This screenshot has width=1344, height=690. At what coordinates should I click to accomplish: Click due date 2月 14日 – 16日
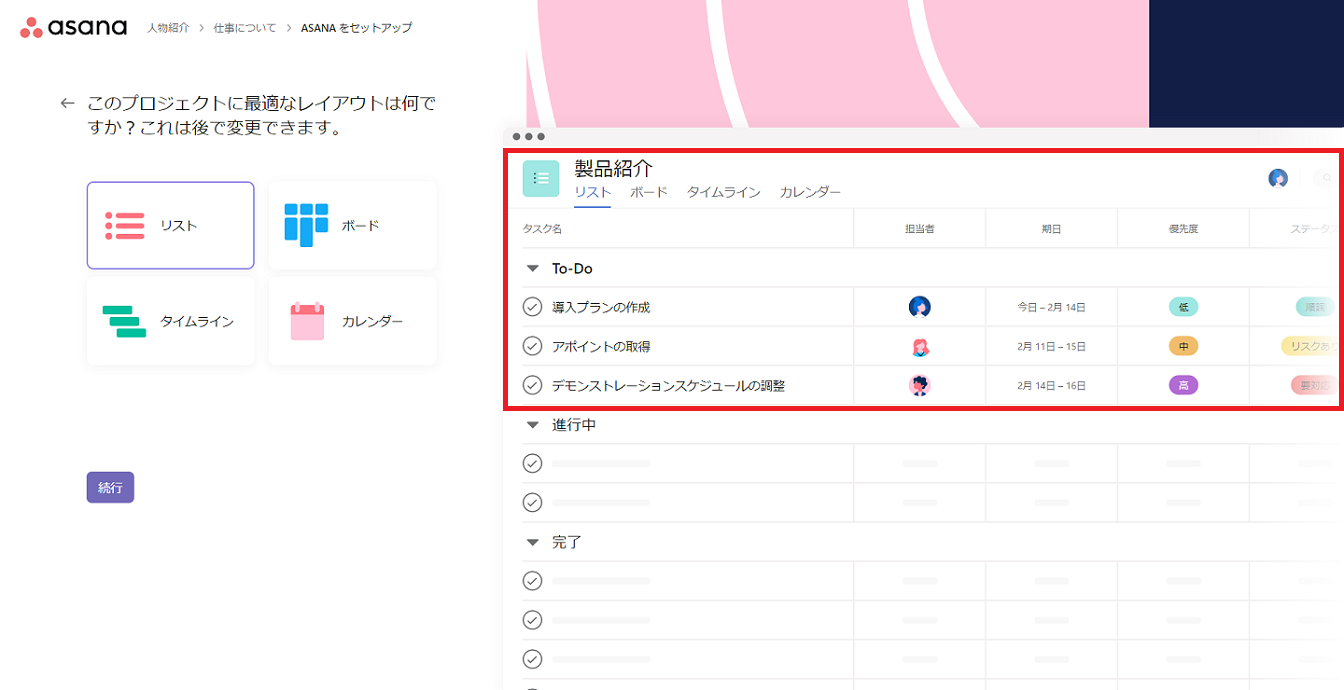[x=1051, y=385]
